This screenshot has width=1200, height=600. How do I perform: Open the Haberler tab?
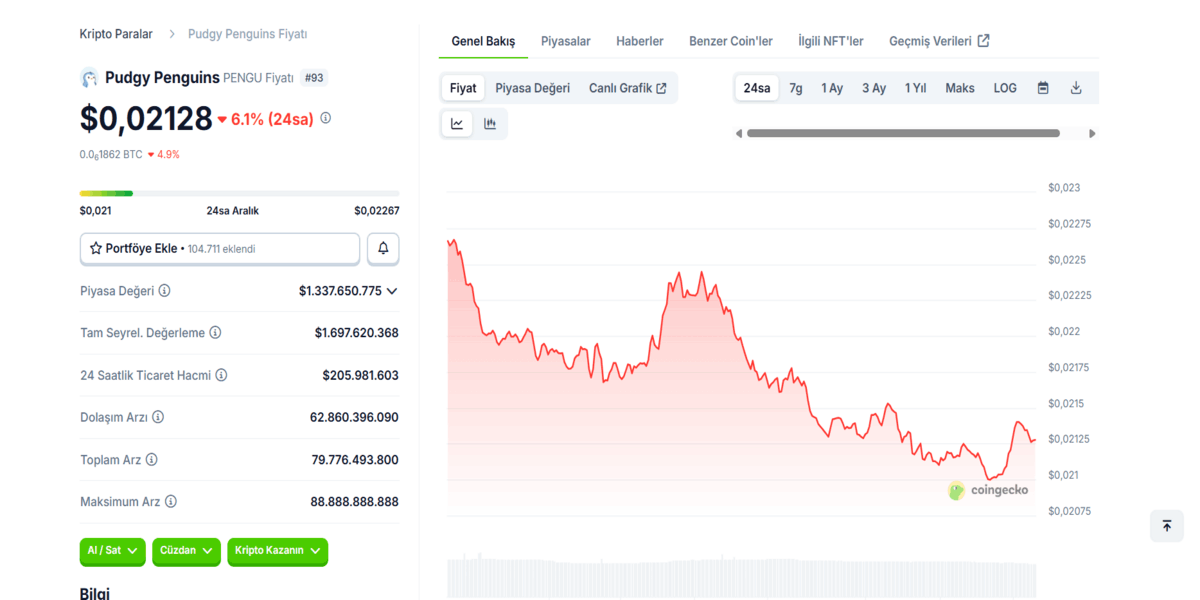tap(639, 41)
